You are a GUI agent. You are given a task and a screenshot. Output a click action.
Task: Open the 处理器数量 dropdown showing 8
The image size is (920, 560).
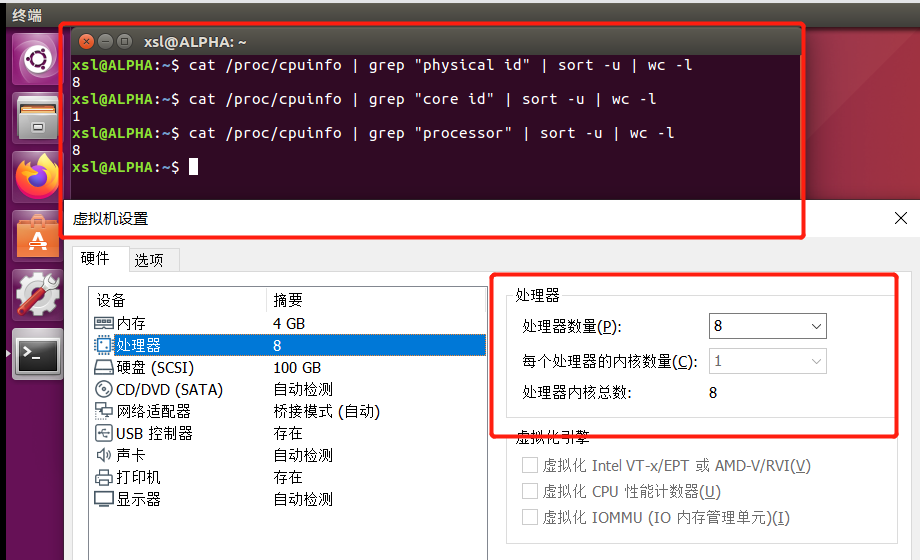point(767,326)
